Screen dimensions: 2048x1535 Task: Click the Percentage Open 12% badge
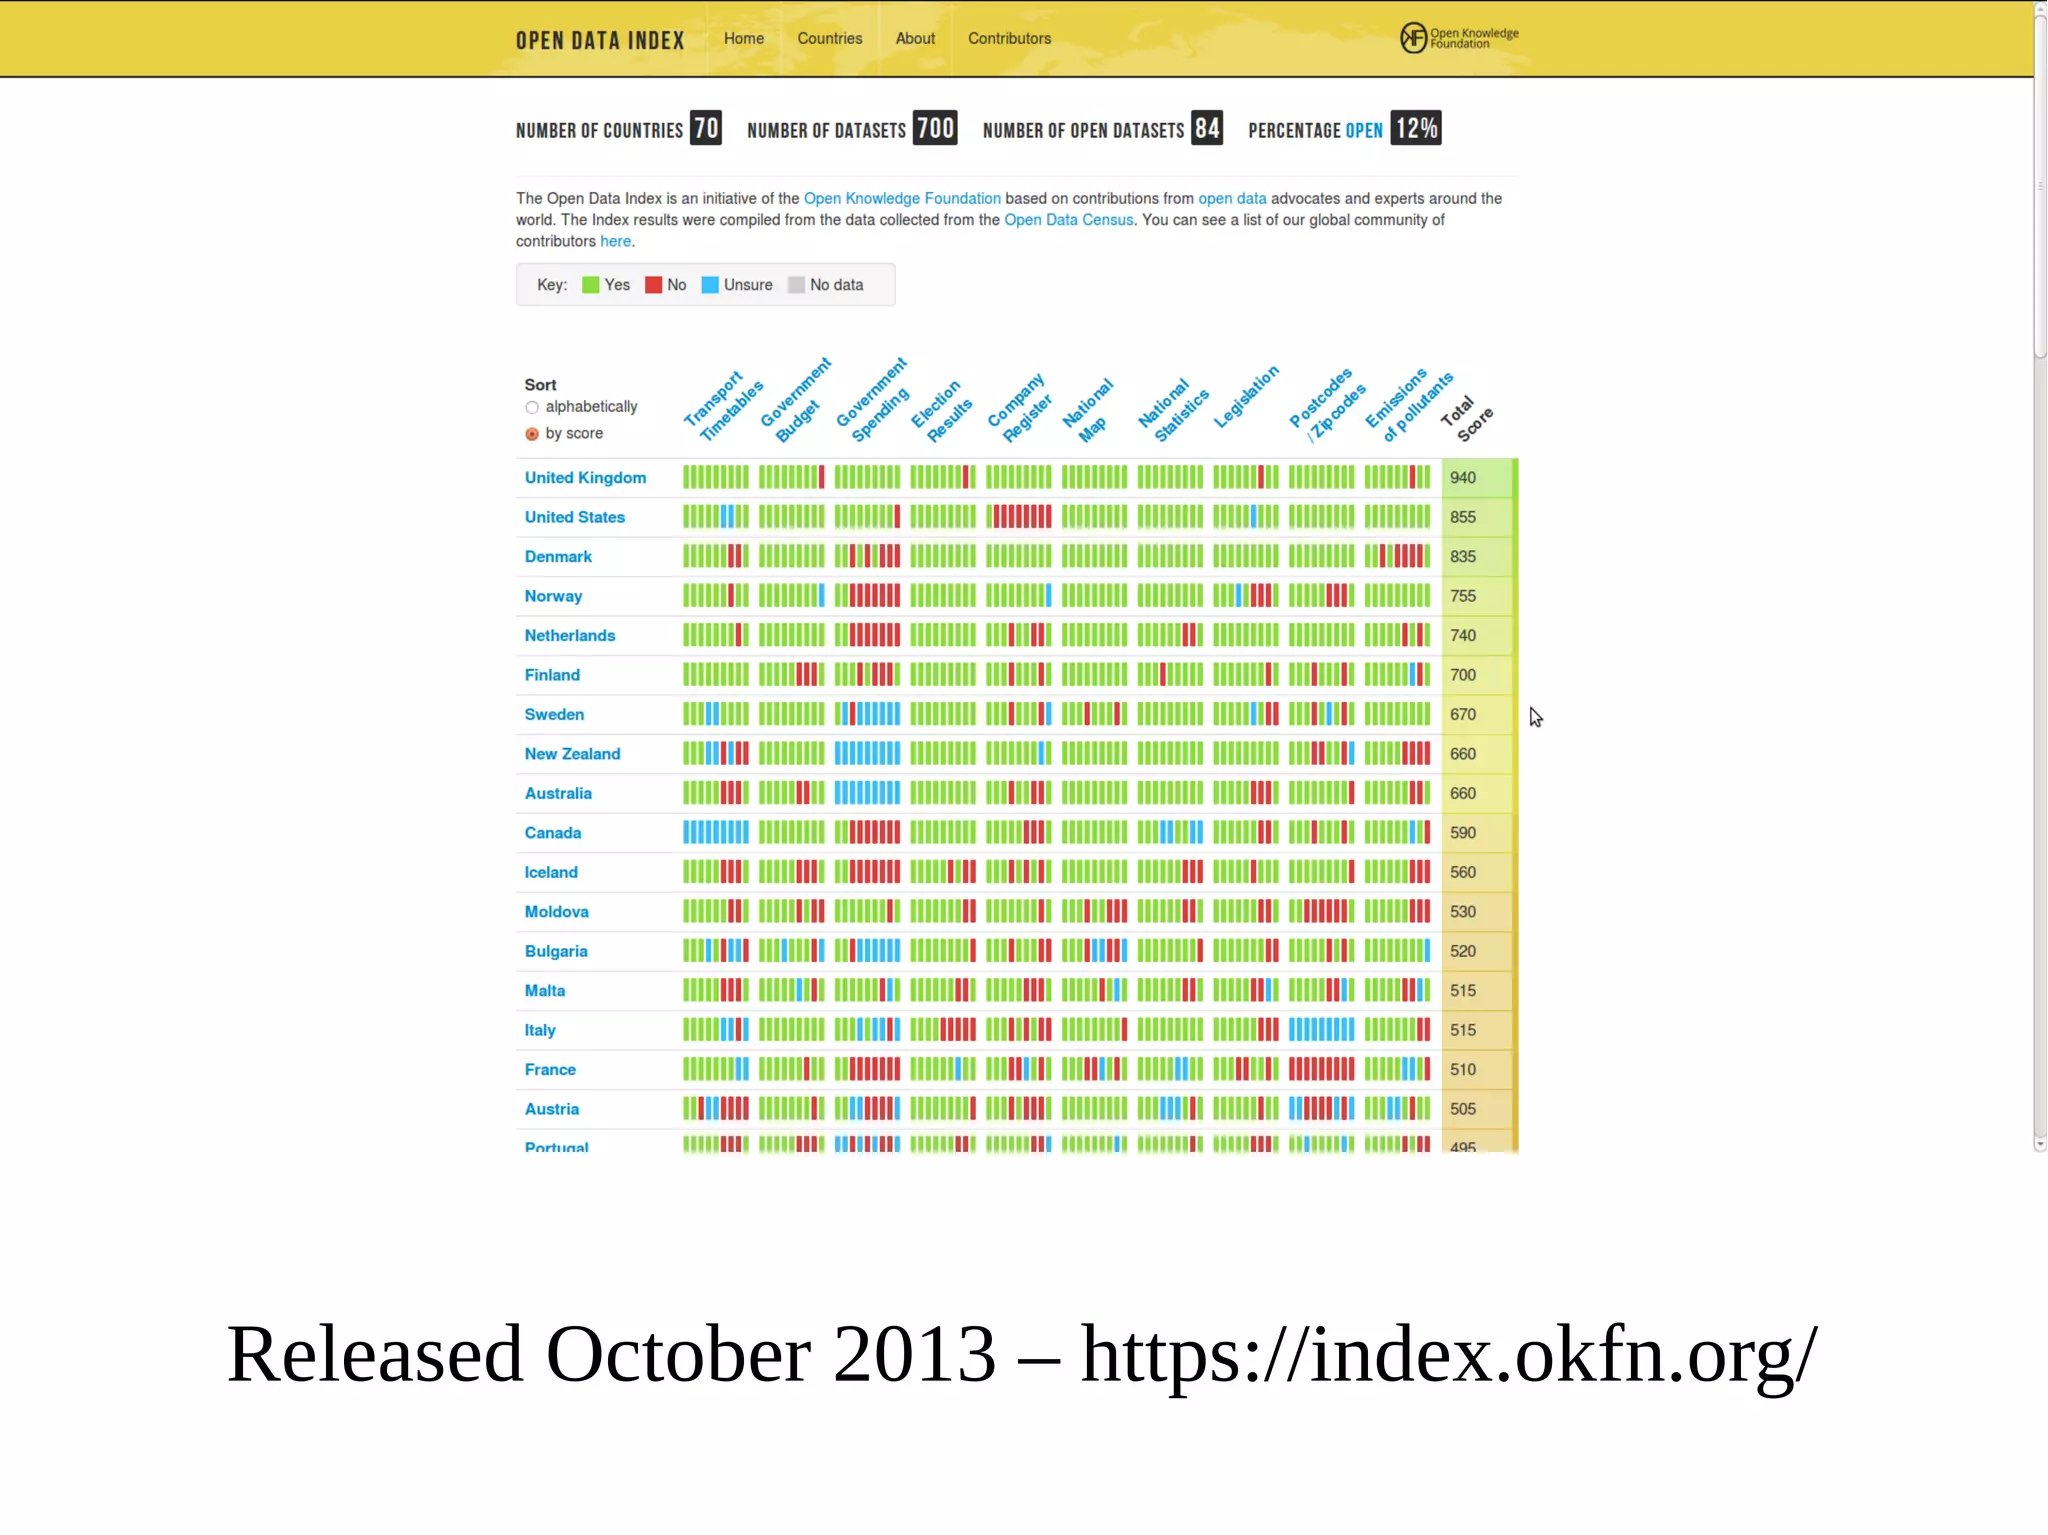[x=1416, y=128]
